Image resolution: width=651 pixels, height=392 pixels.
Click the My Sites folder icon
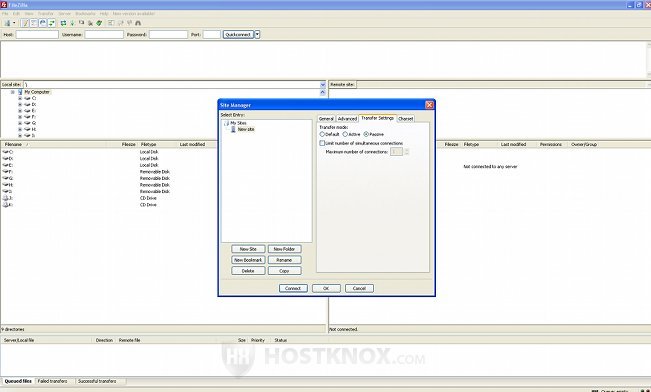point(226,123)
